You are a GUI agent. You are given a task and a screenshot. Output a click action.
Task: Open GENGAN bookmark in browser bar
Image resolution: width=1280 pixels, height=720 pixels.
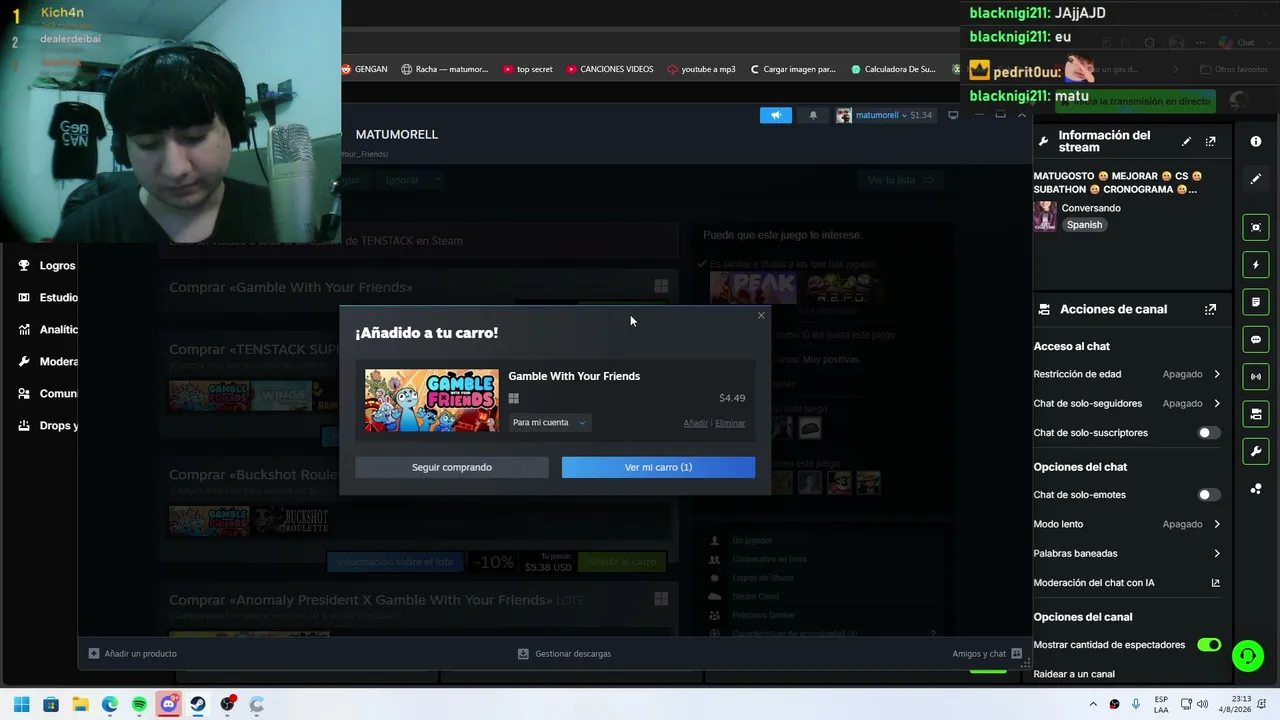[364, 69]
